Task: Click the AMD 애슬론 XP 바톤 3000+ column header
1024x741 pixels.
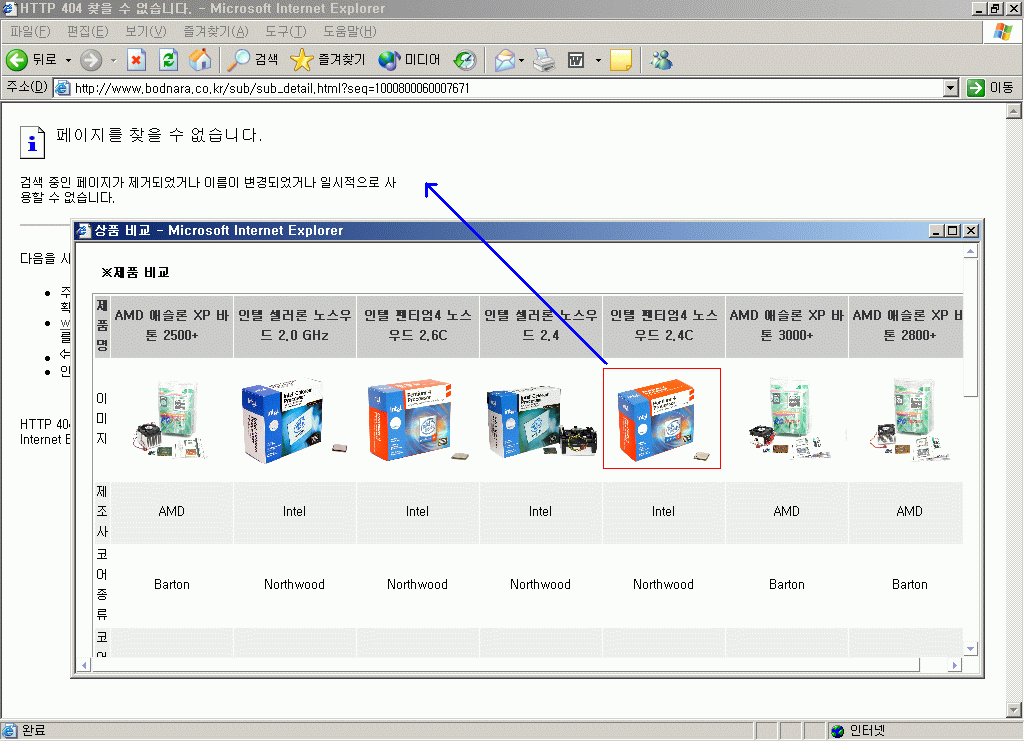Action: pos(786,325)
